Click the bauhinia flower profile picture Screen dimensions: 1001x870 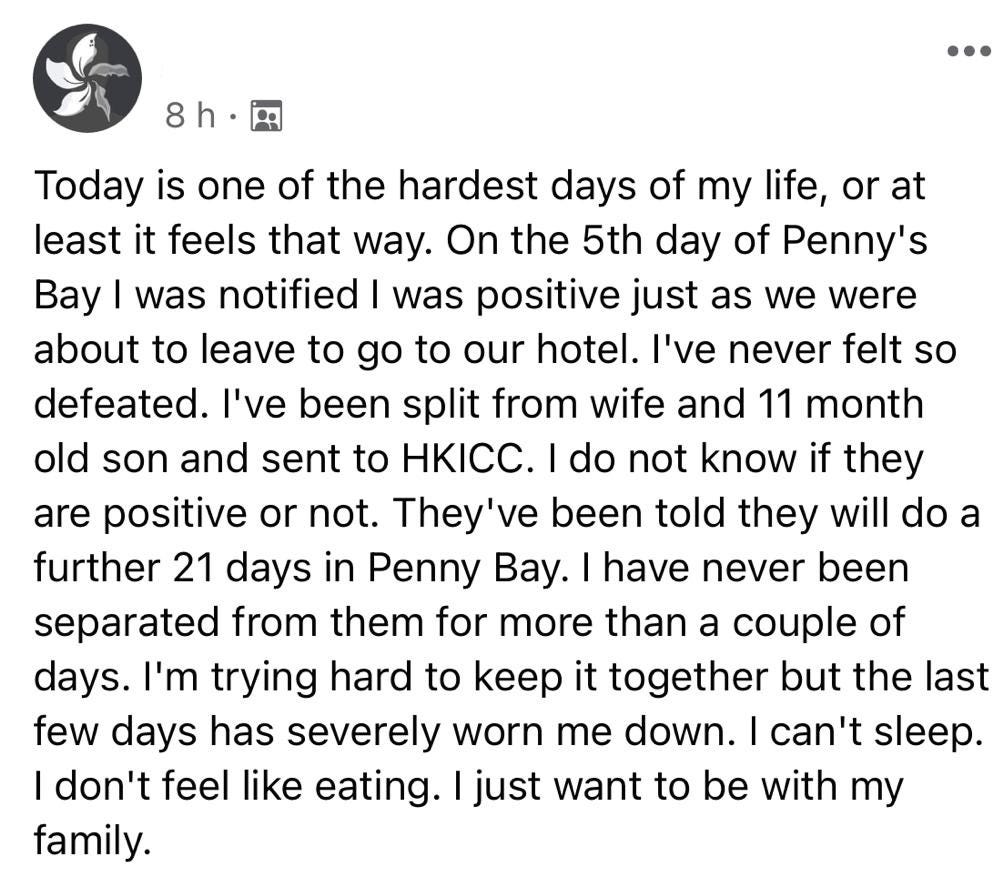(87, 79)
